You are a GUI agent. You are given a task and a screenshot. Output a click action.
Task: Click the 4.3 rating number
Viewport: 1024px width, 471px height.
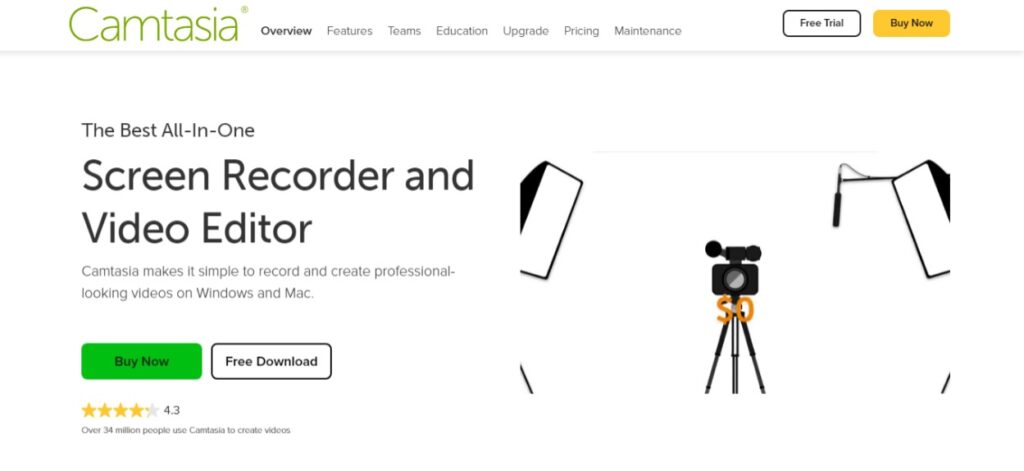[171, 410]
